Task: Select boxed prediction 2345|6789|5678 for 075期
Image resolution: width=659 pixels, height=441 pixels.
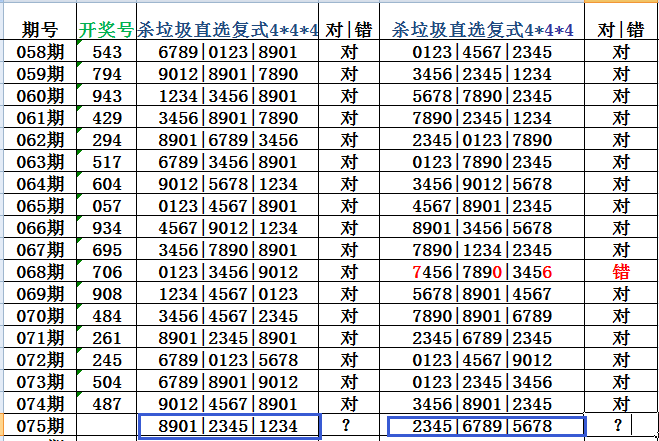Action: [x=486, y=426]
